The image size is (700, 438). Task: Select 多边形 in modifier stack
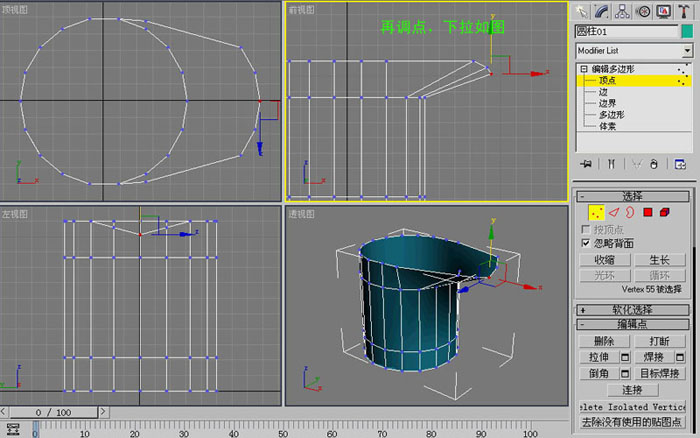point(612,115)
